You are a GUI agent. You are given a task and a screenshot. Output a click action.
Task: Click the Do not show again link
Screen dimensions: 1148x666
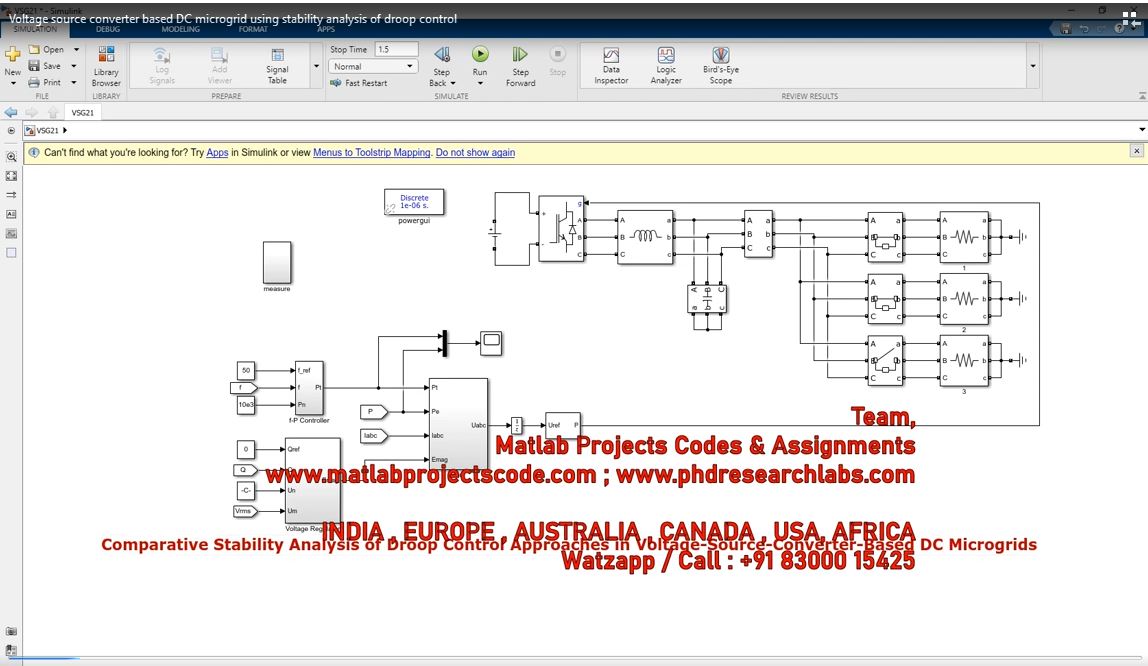475,153
